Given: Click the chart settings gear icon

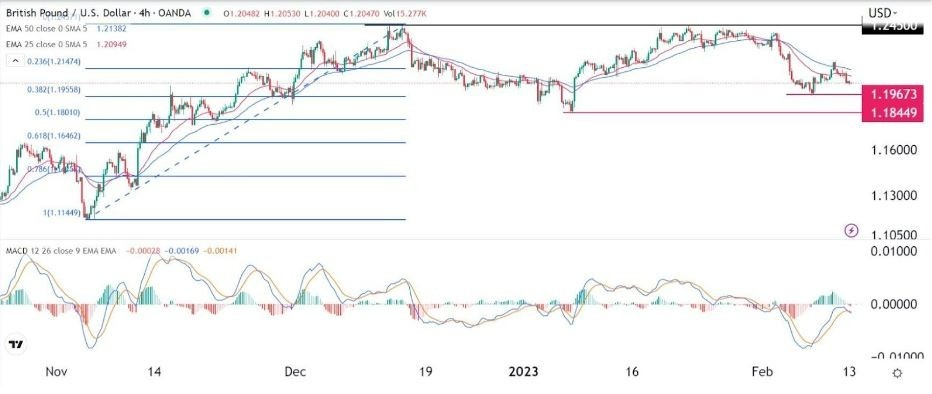Looking at the screenshot, I should (x=898, y=373).
